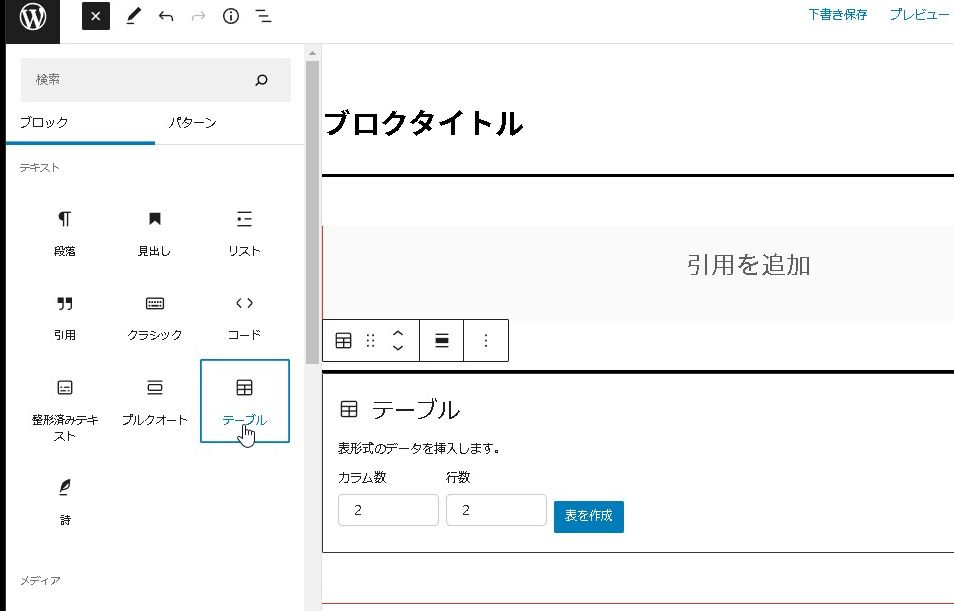The width and height of the screenshot is (954, 611).
Task: Undo the last change
Action: [166, 17]
